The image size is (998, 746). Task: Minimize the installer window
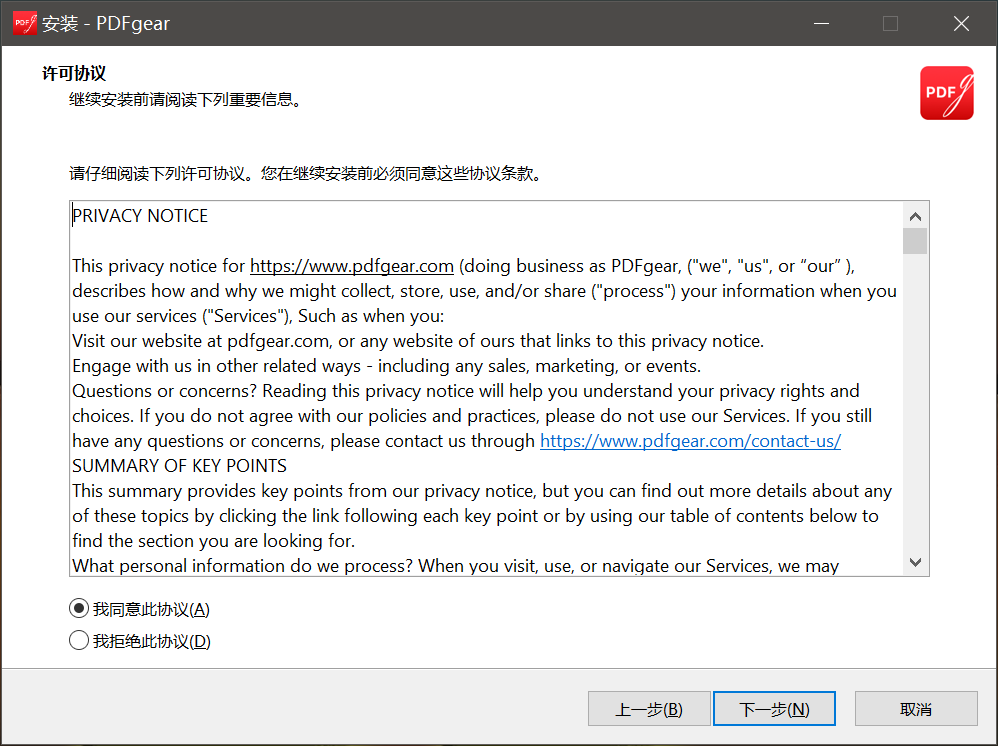(x=821, y=24)
